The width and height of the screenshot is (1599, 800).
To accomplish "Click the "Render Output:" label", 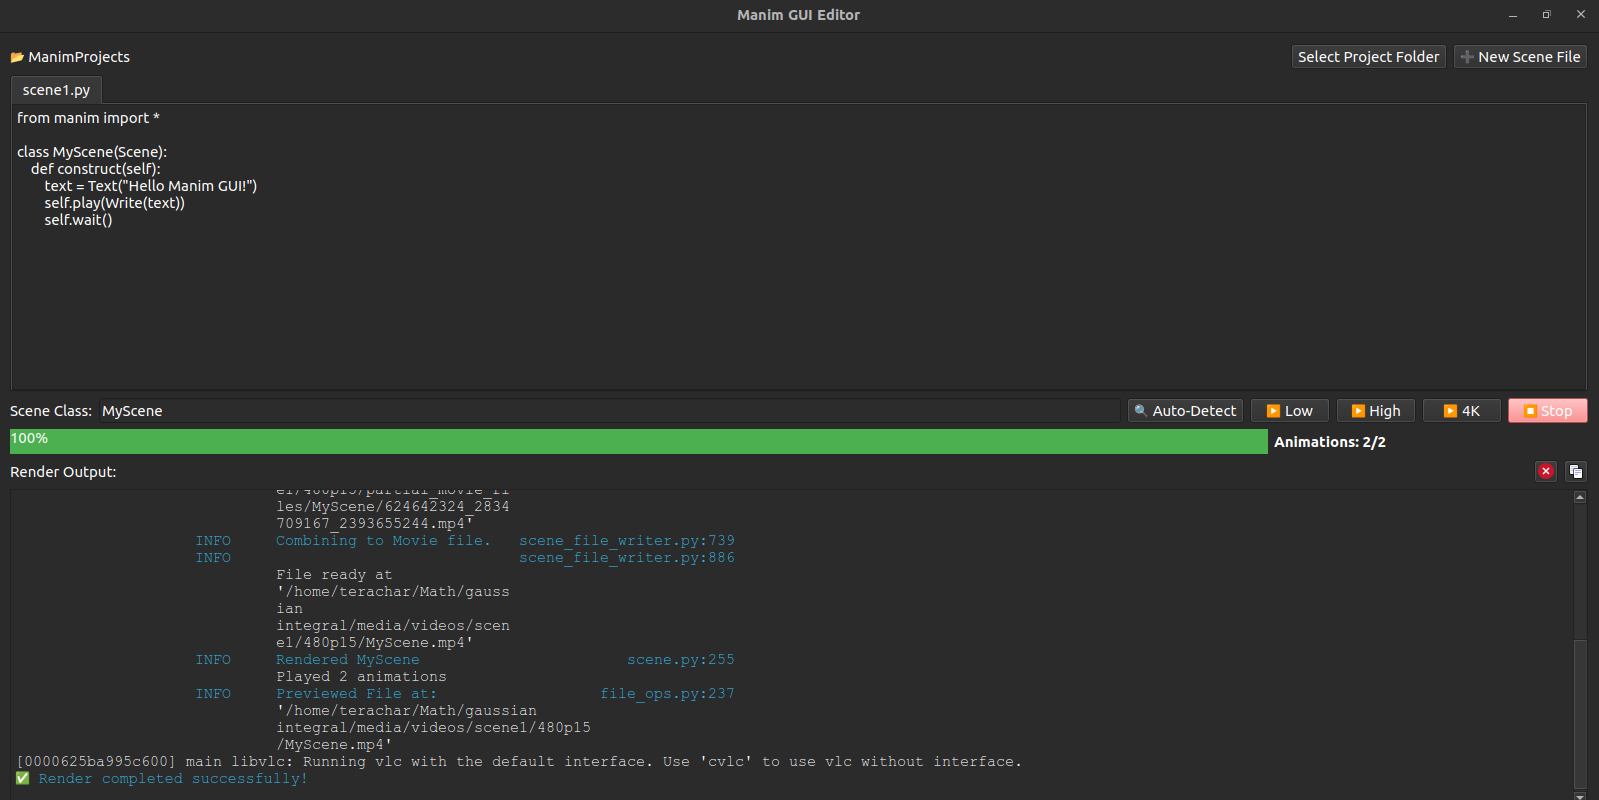I will coord(63,472).
